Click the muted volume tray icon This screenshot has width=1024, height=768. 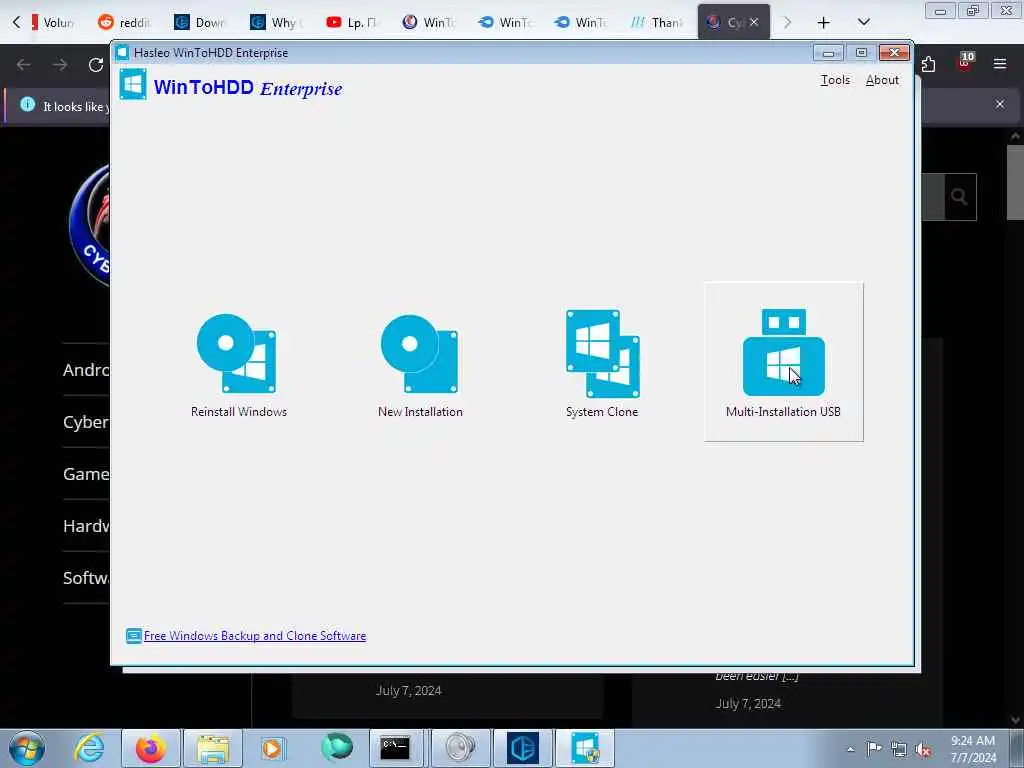click(923, 749)
